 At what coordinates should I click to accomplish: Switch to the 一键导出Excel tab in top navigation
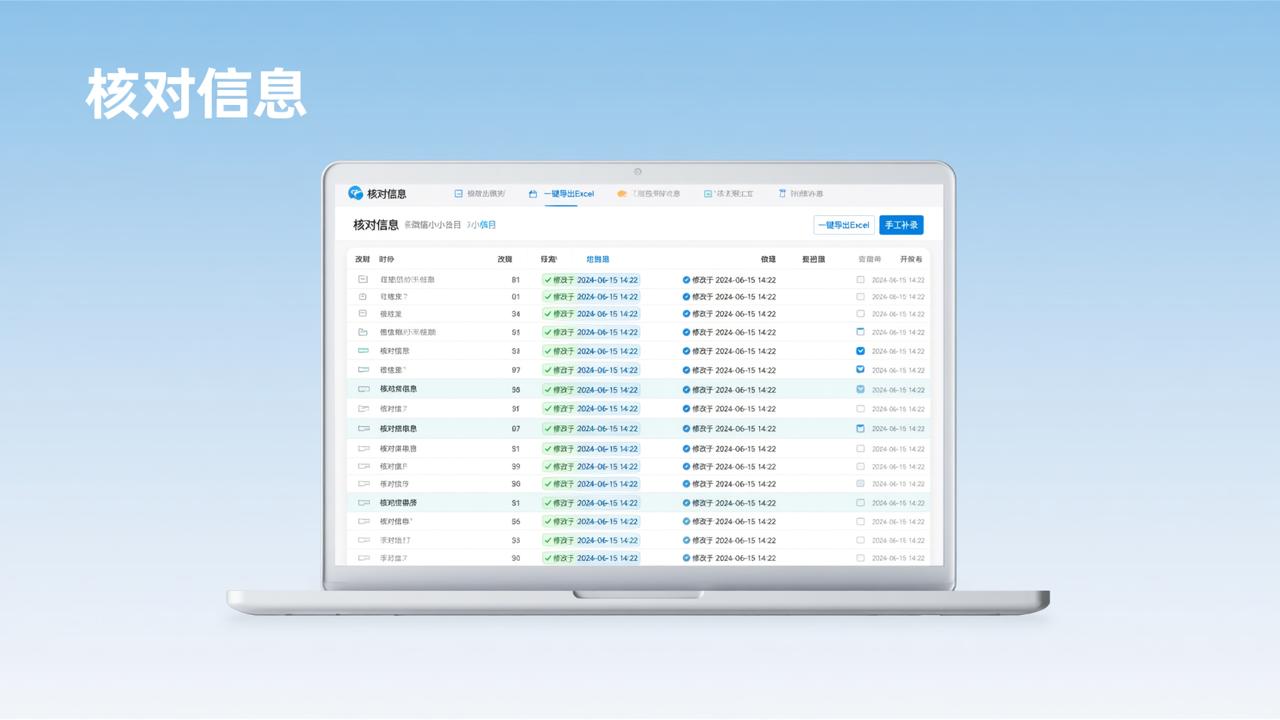(x=561, y=194)
